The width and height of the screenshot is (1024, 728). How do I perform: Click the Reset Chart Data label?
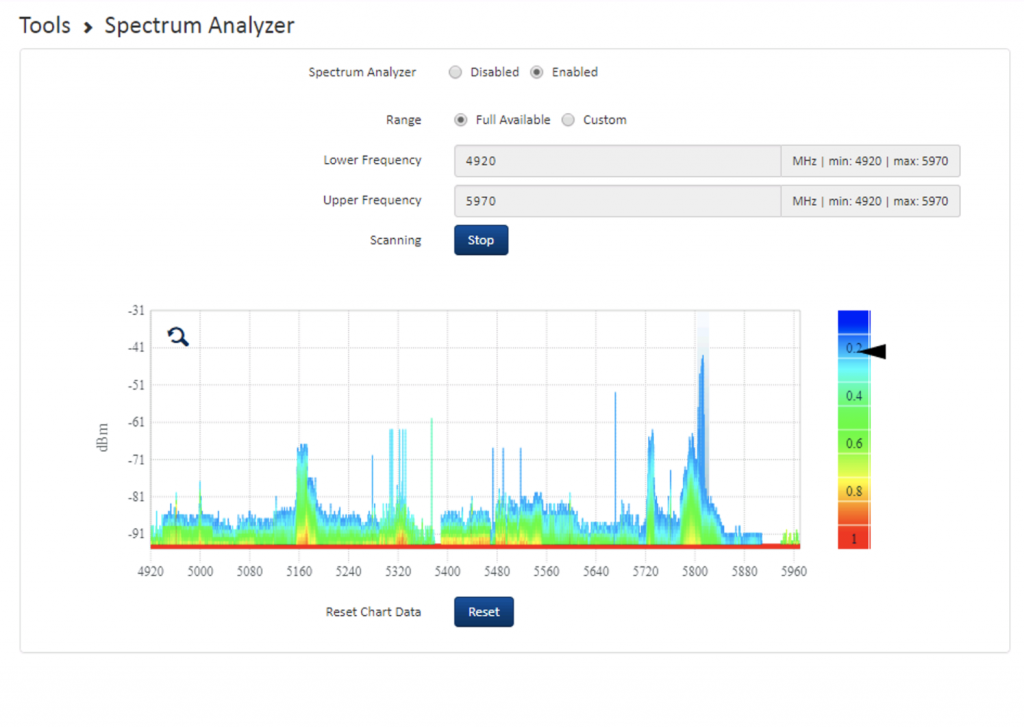[374, 612]
